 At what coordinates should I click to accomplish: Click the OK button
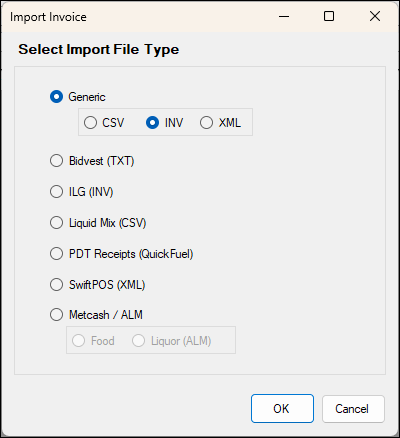pyautogui.click(x=282, y=409)
